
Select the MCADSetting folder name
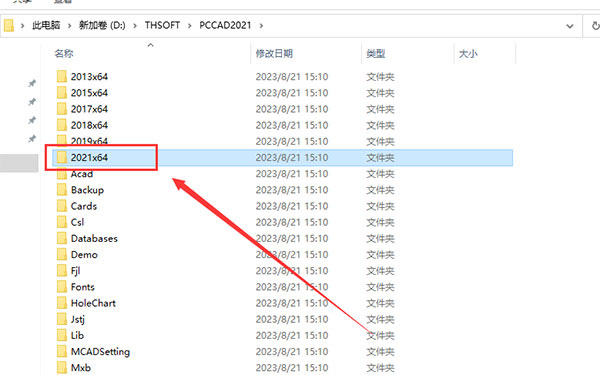pos(100,352)
